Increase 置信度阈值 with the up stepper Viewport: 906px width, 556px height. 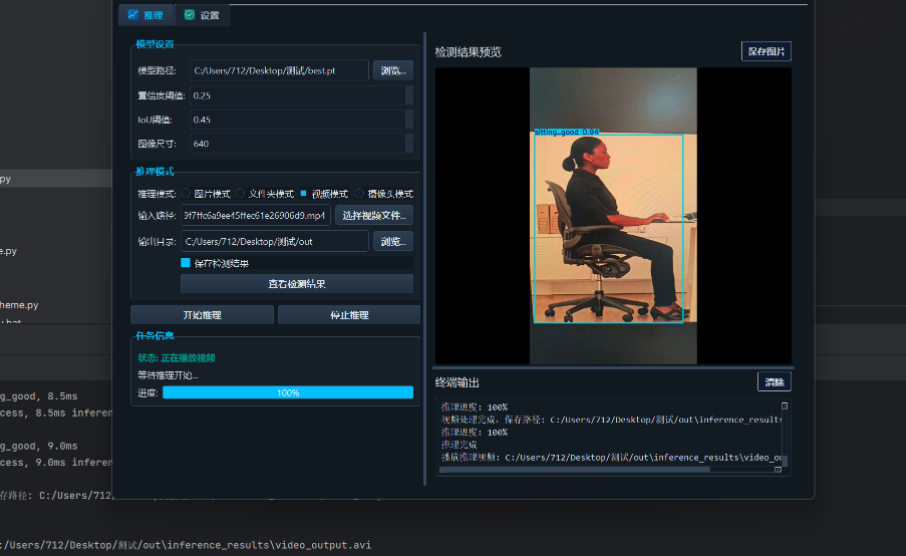tap(409, 91)
